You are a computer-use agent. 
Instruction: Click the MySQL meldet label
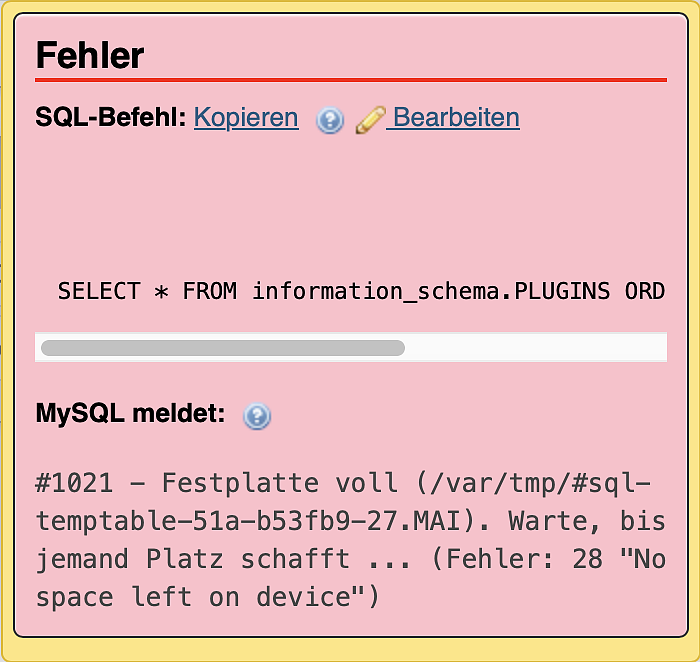pyautogui.click(x=131, y=414)
